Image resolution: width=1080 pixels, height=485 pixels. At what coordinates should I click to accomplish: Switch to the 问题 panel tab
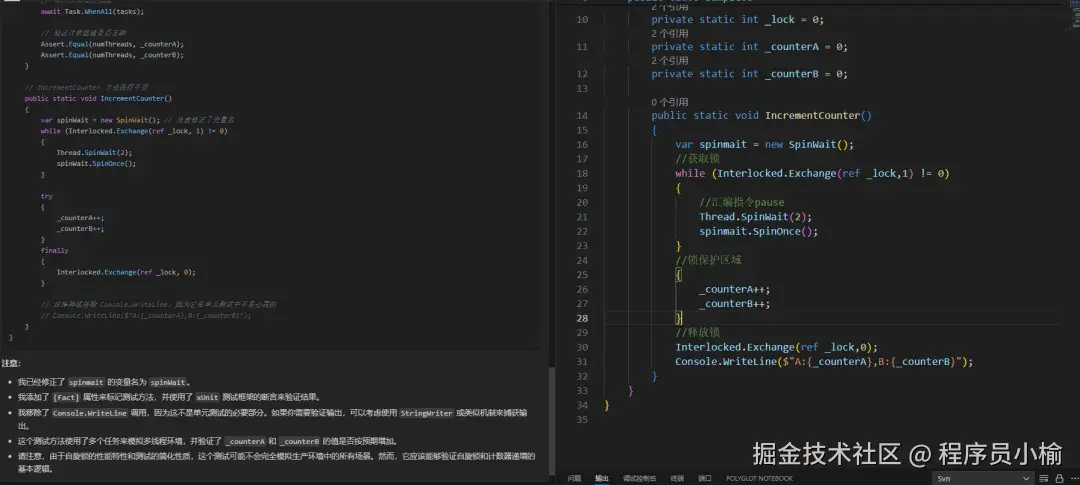point(574,478)
